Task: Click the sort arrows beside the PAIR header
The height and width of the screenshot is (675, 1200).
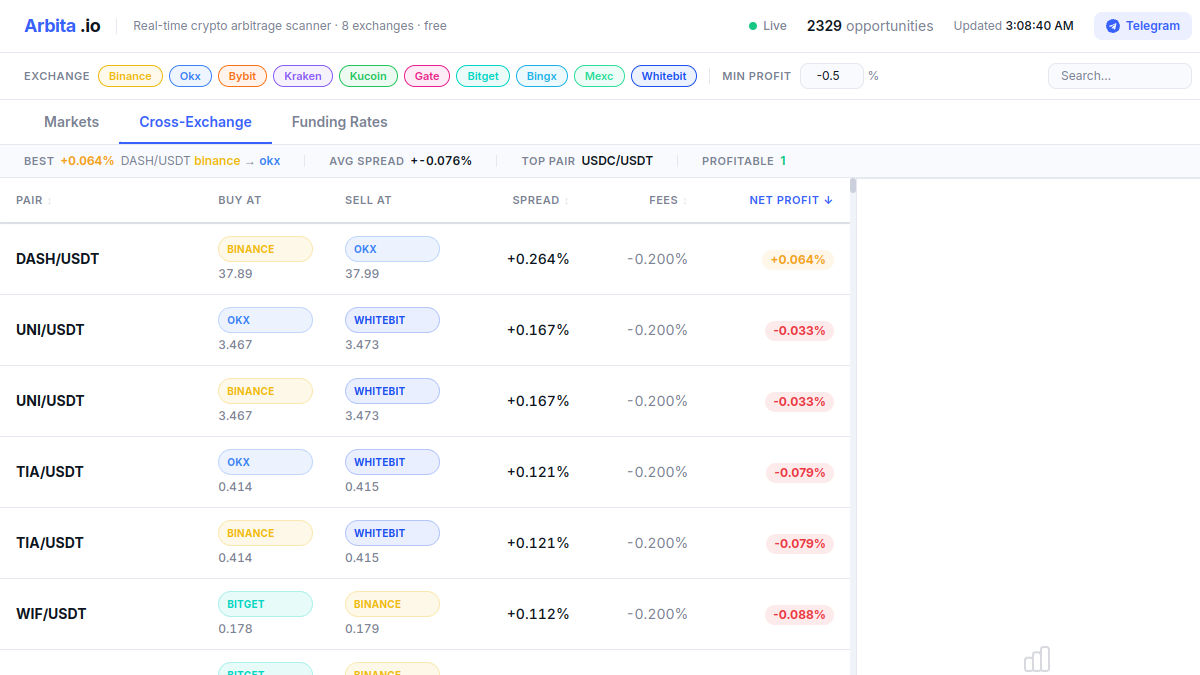Action: coord(50,201)
